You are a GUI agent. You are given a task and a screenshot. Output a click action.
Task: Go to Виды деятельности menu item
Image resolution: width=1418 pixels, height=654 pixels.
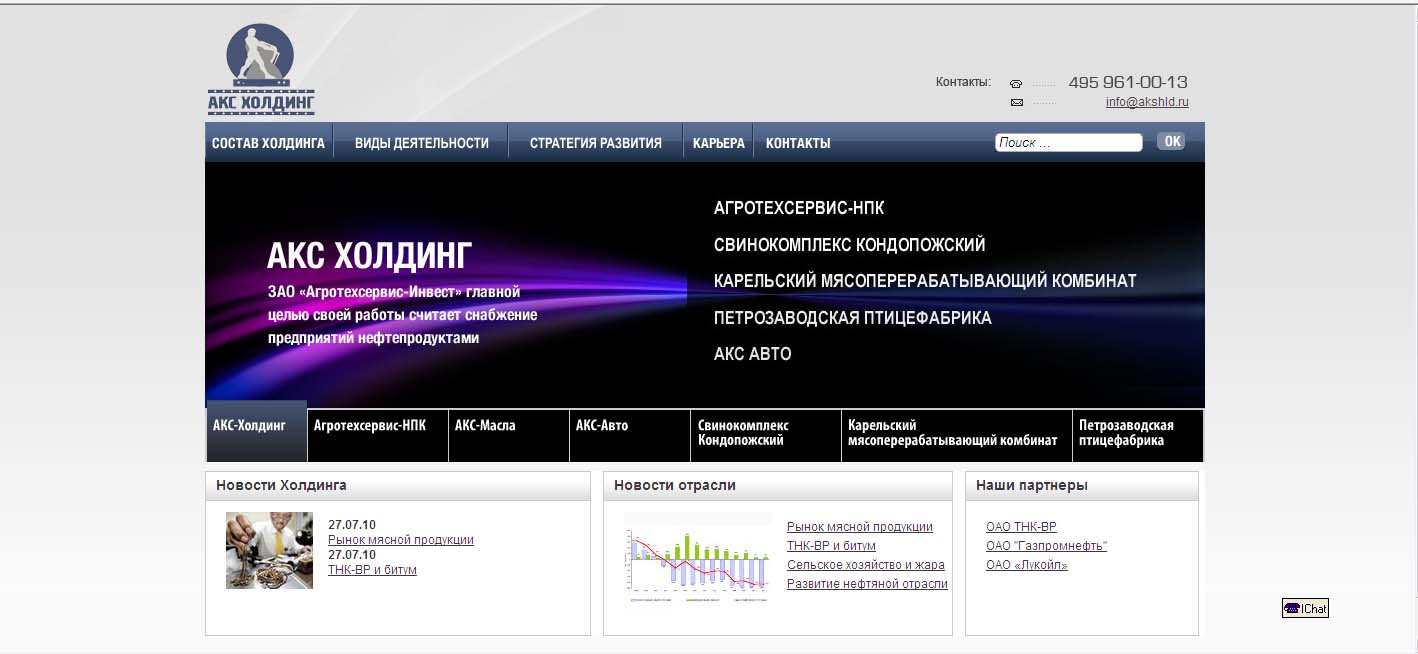(421, 143)
